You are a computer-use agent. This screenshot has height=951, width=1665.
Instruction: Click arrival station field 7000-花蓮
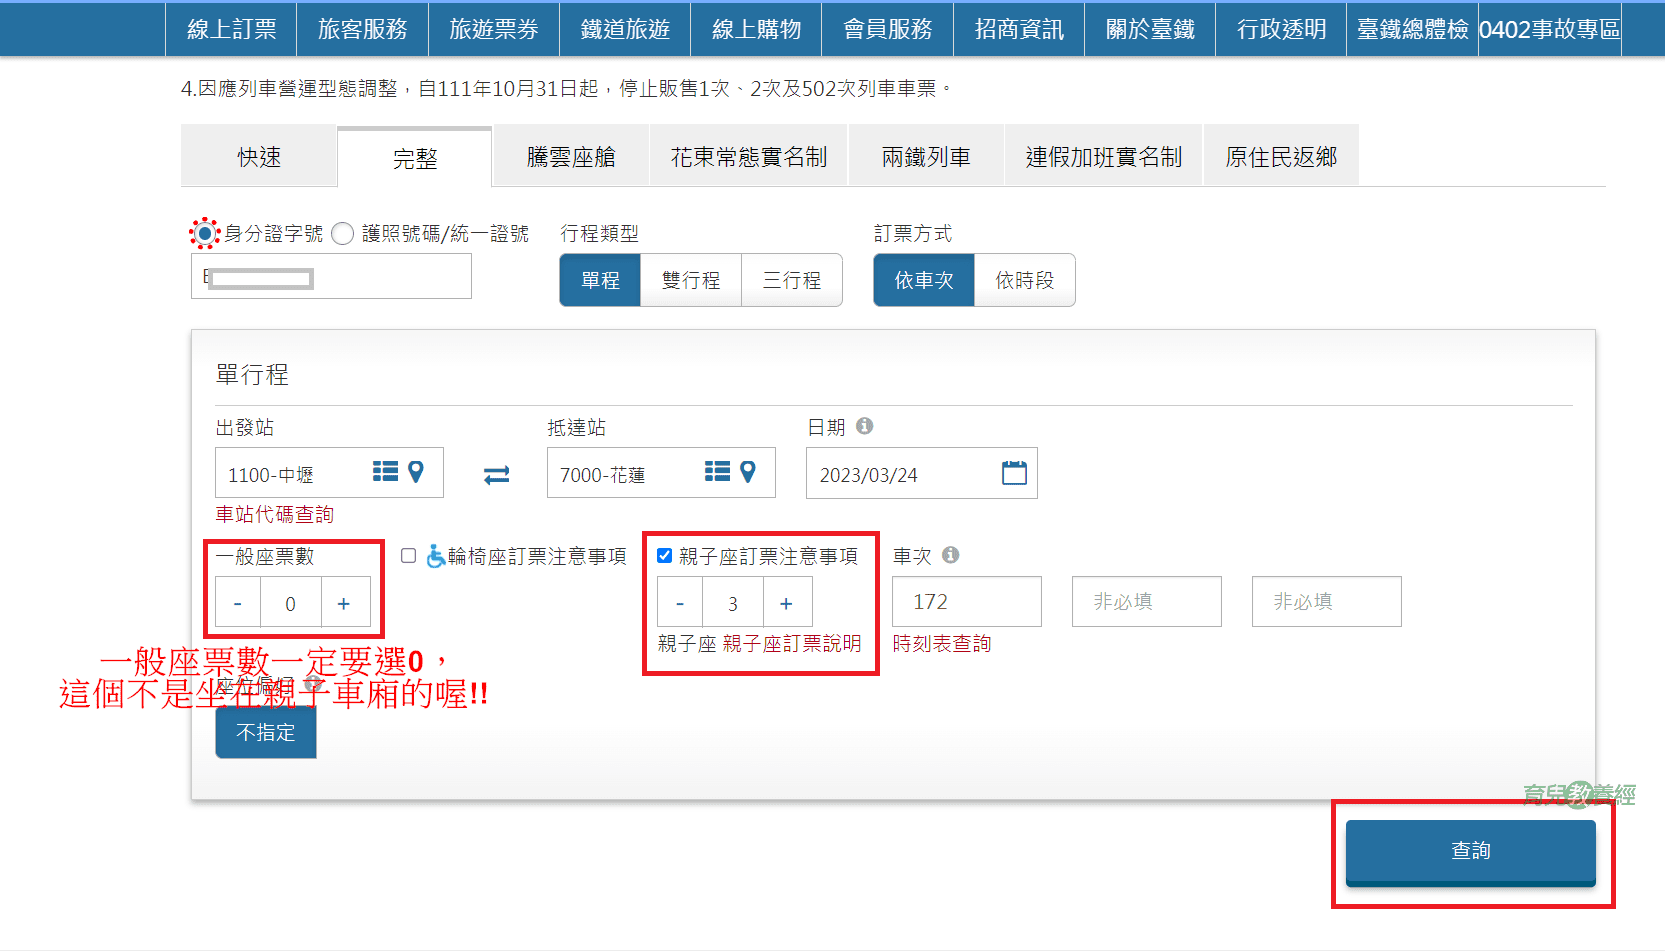pyautogui.click(x=661, y=473)
